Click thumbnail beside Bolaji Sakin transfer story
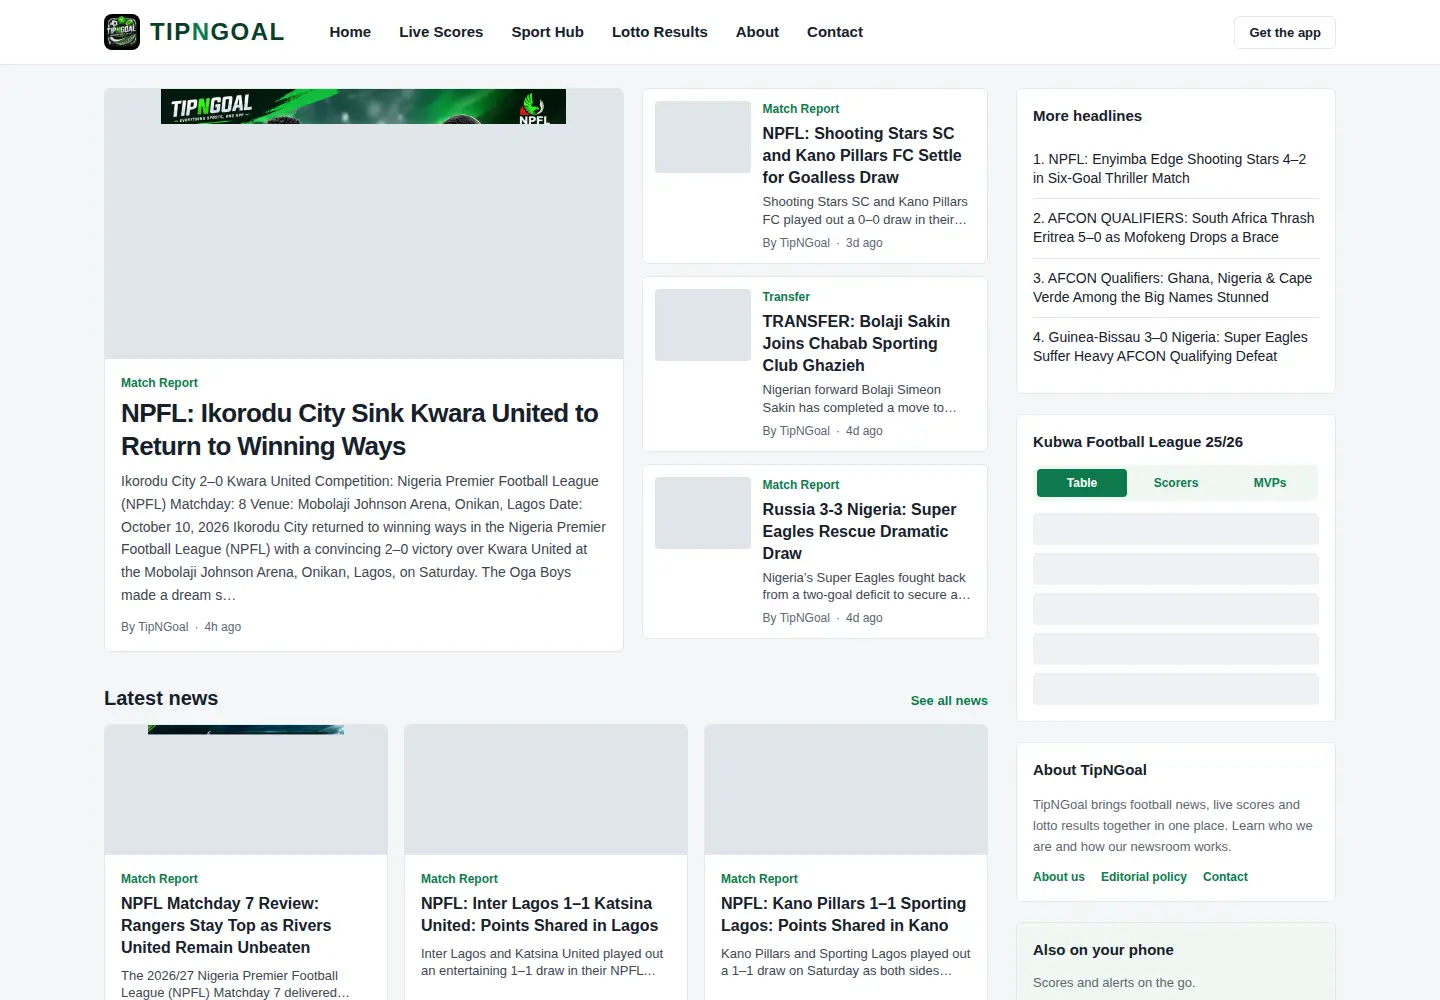The width and height of the screenshot is (1440, 1000). pyautogui.click(x=703, y=325)
